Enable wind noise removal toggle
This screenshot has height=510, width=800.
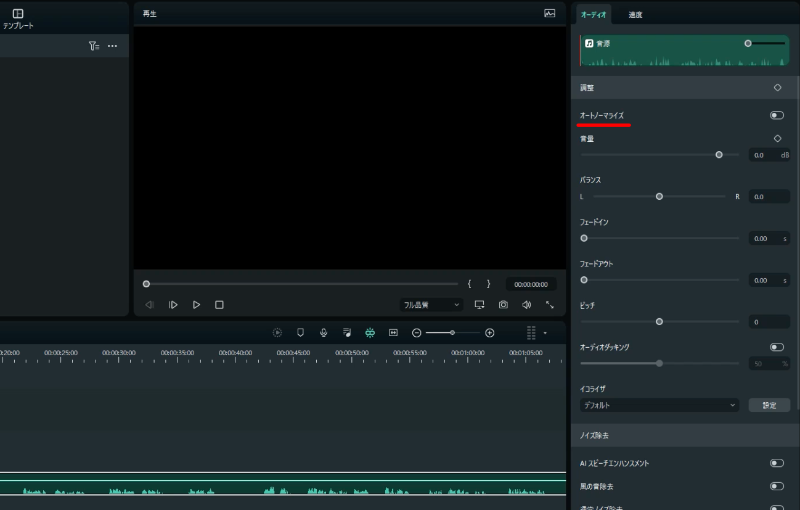[777, 486]
